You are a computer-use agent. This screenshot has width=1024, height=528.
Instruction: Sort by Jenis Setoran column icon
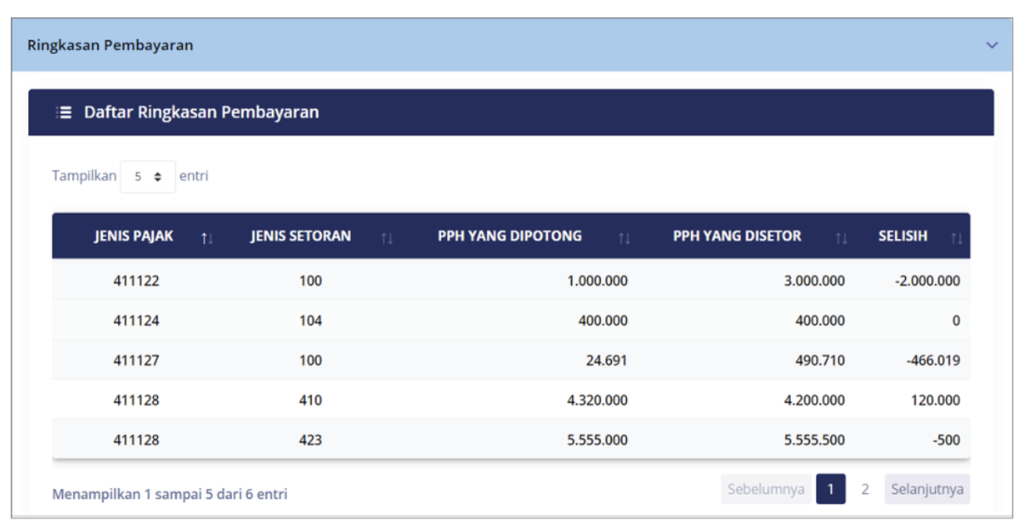pyautogui.click(x=387, y=237)
